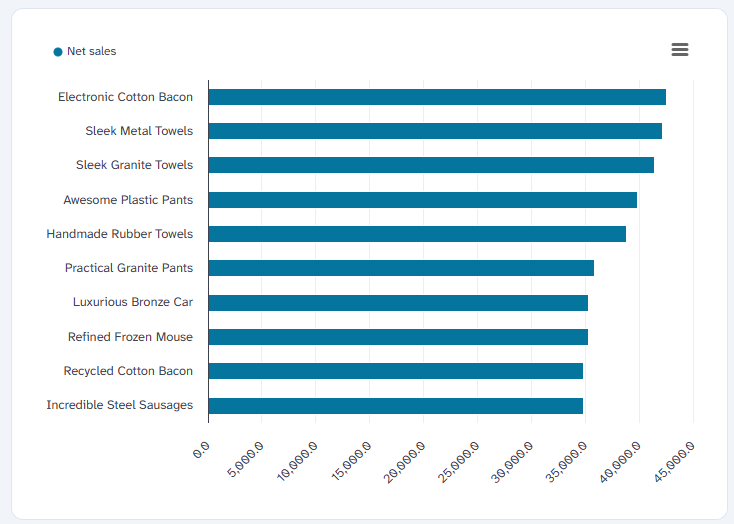Click the Recycled Cotton Bacon bar
This screenshot has width=734, height=524.
tap(395, 371)
